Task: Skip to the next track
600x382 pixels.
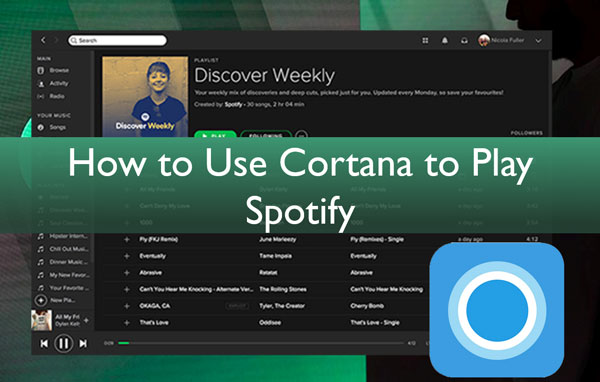Action: tap(83, 344)
